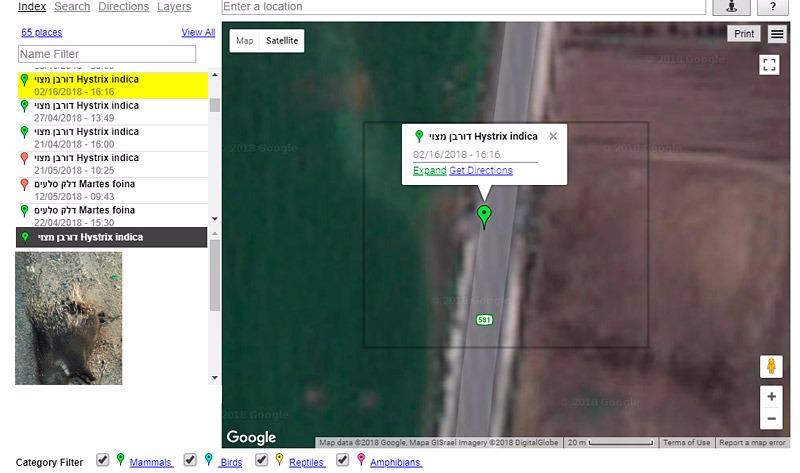Switch to the Directions tab
This screenshot has height=473, width=800.
(x=124, y=7)
